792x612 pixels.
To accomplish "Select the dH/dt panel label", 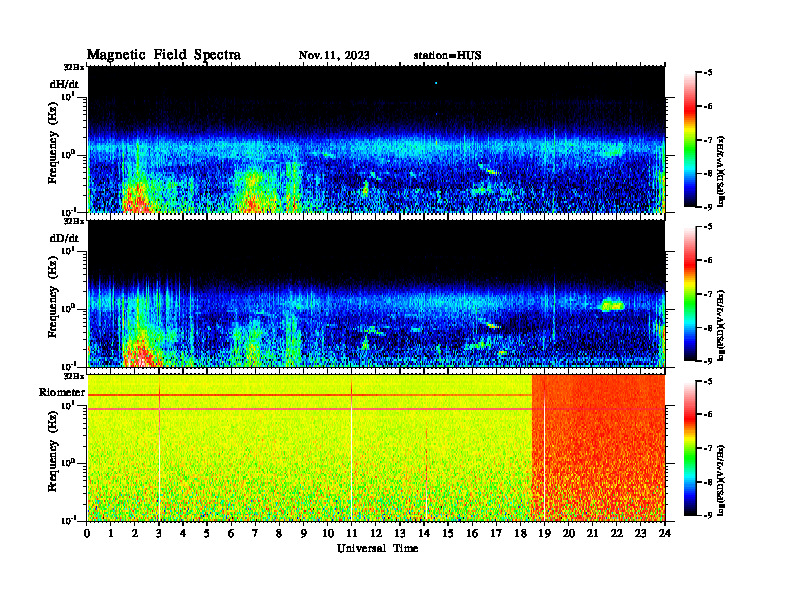I will pos(64,84).
